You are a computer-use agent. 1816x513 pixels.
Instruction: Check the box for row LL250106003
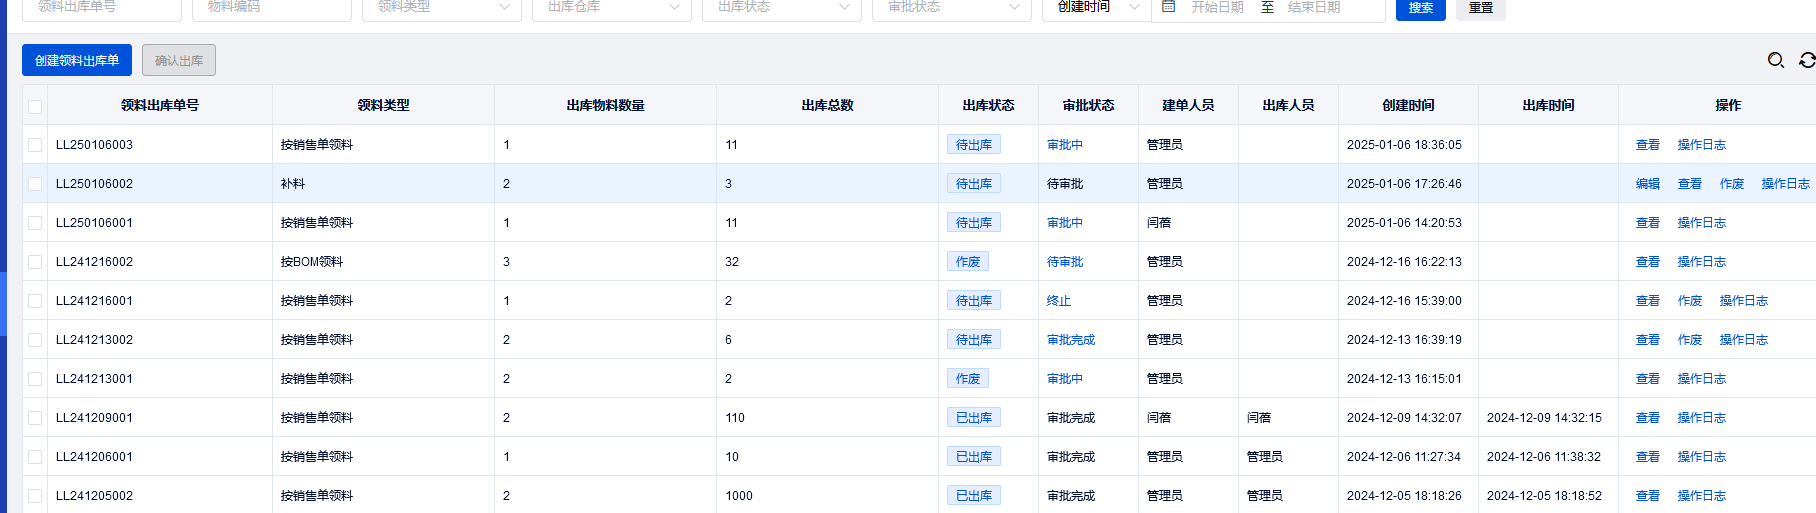tap(35, 145)
